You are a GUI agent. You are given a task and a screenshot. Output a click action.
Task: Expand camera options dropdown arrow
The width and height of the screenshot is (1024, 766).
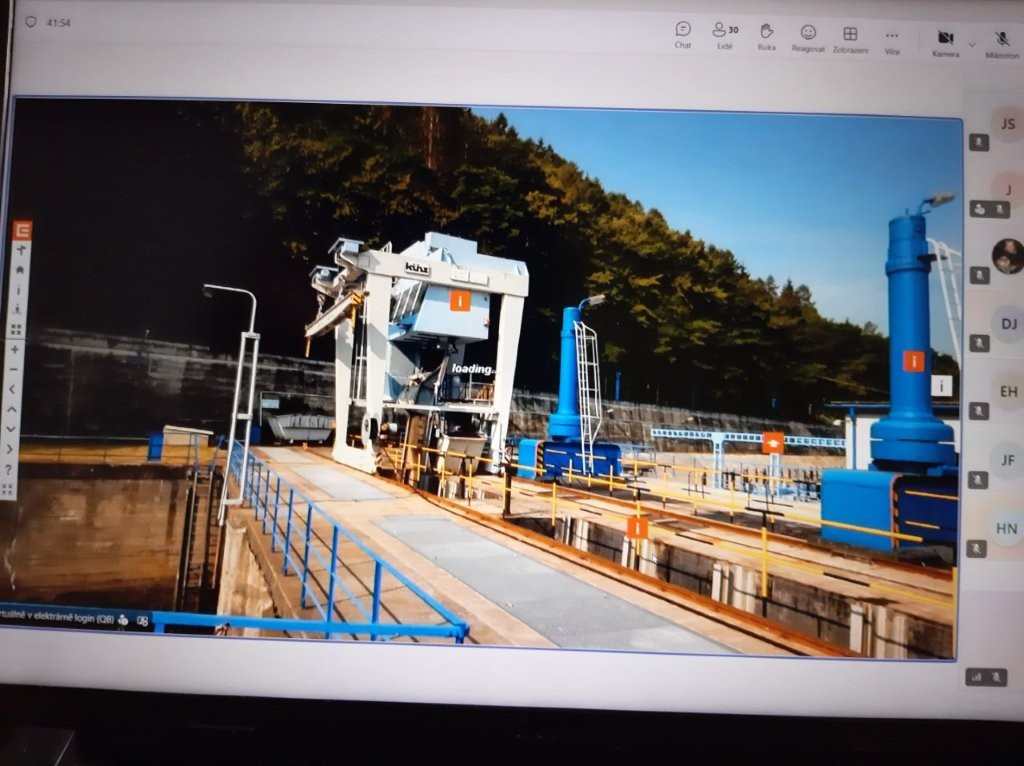click(972, 44)
